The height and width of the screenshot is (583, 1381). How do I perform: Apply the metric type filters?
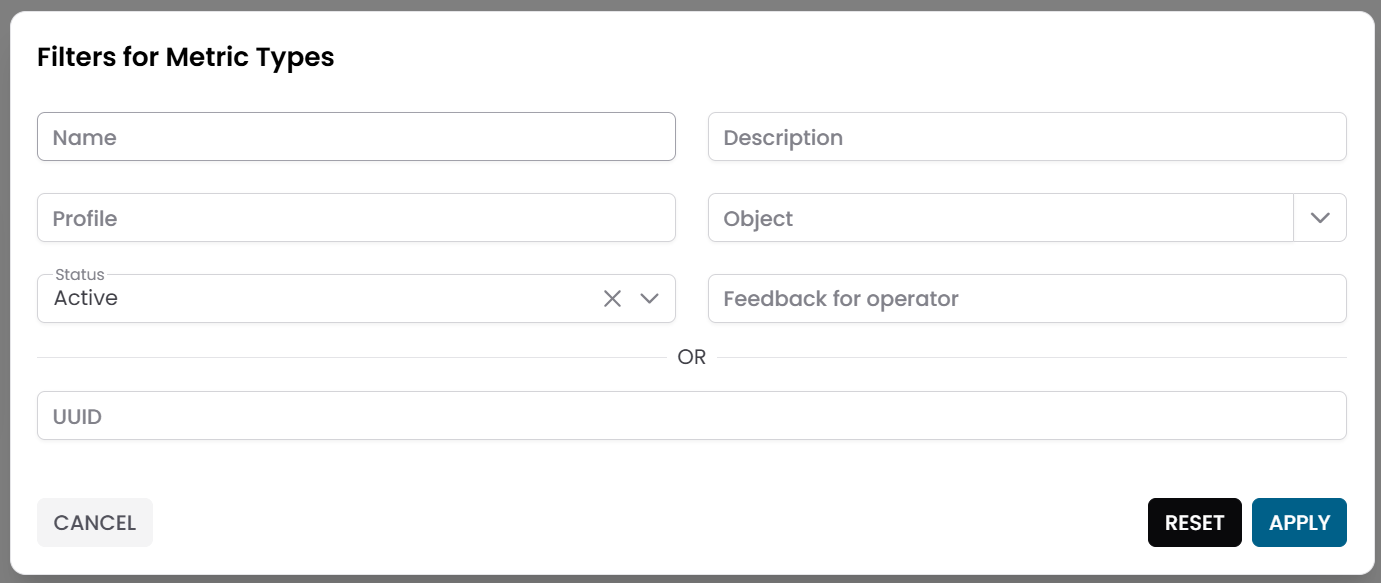point(1299,522)
